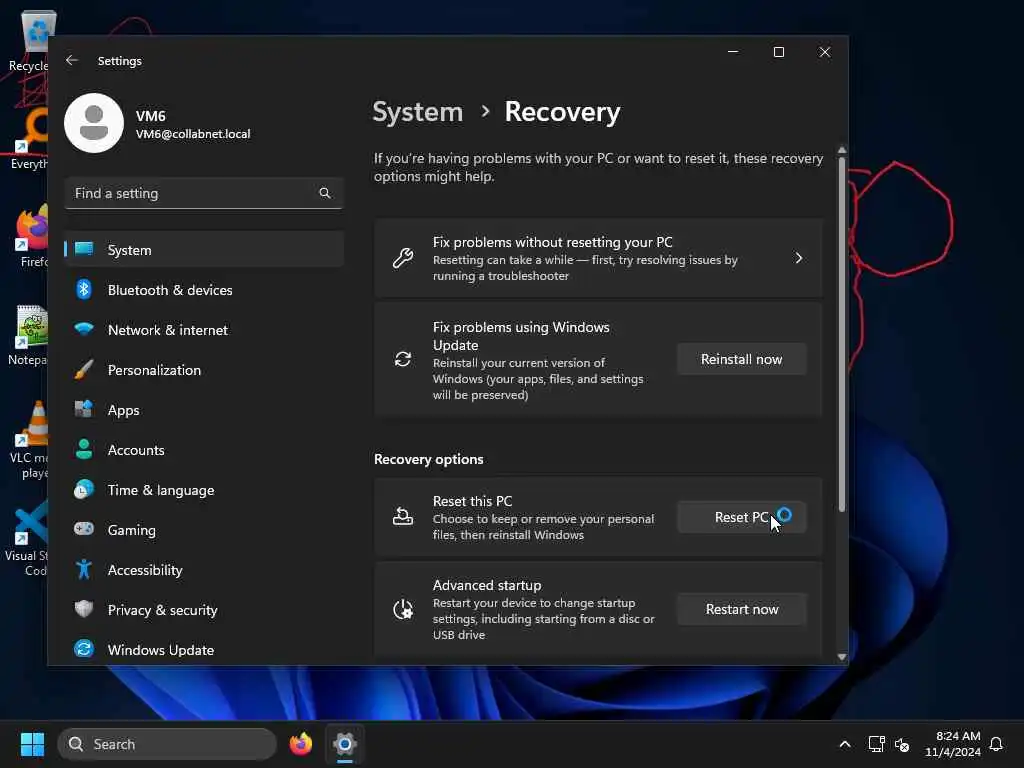
Task: Click the Reinstall now button
Action: click(741, 359)
